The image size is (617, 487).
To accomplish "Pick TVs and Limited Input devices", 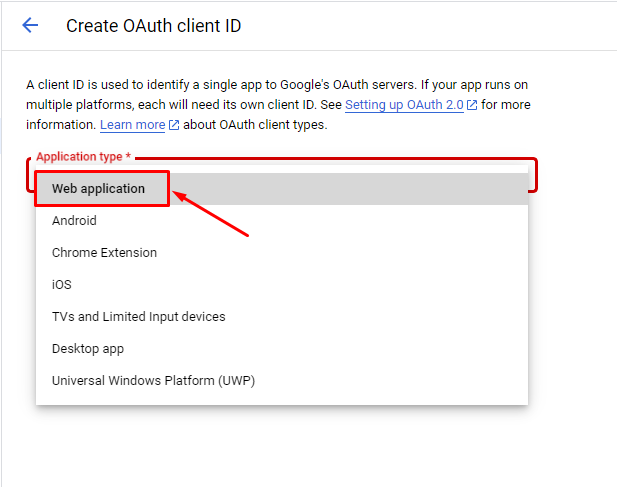I will (282, 317).
